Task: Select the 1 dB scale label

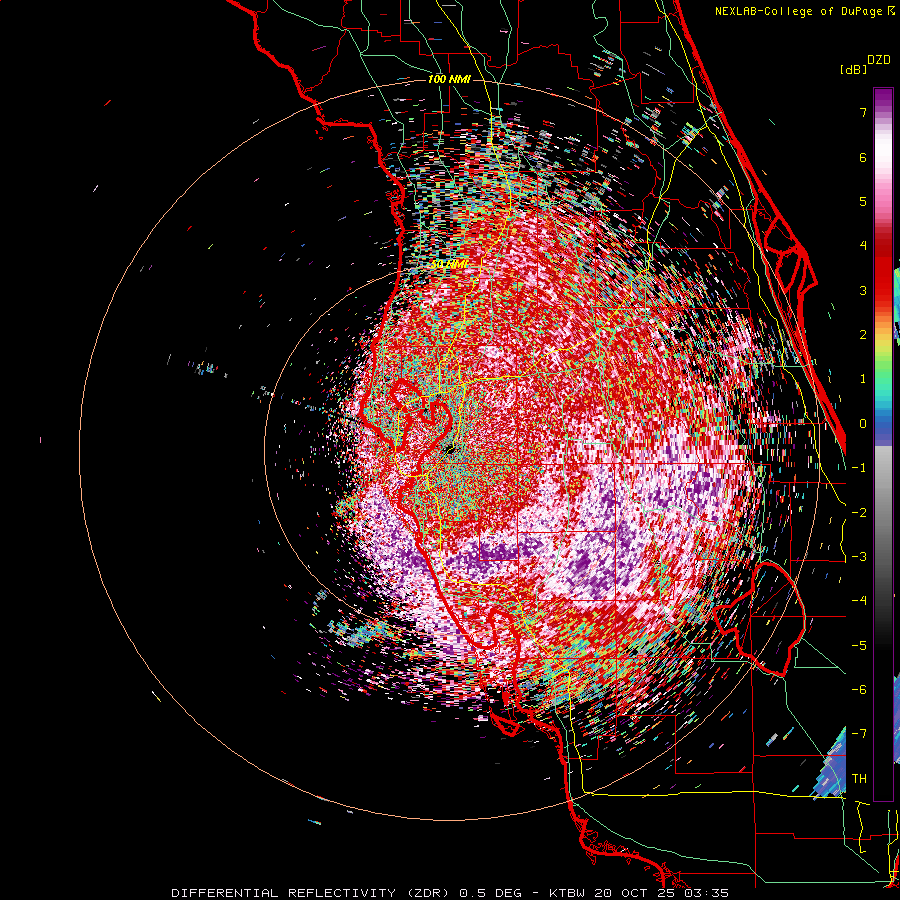Action: coord(863,379)
